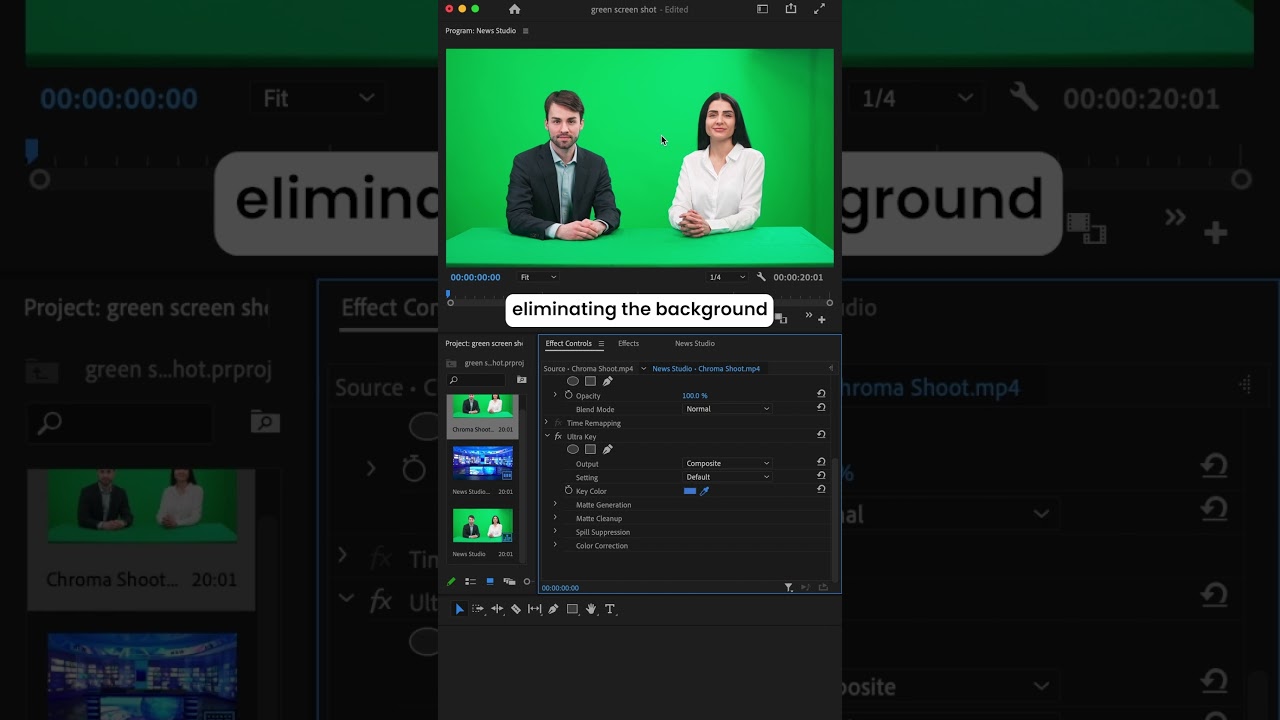1280x720 pixels.
Task: Toggle the Ultra Key fx on/off
Action: coord(558,436)
